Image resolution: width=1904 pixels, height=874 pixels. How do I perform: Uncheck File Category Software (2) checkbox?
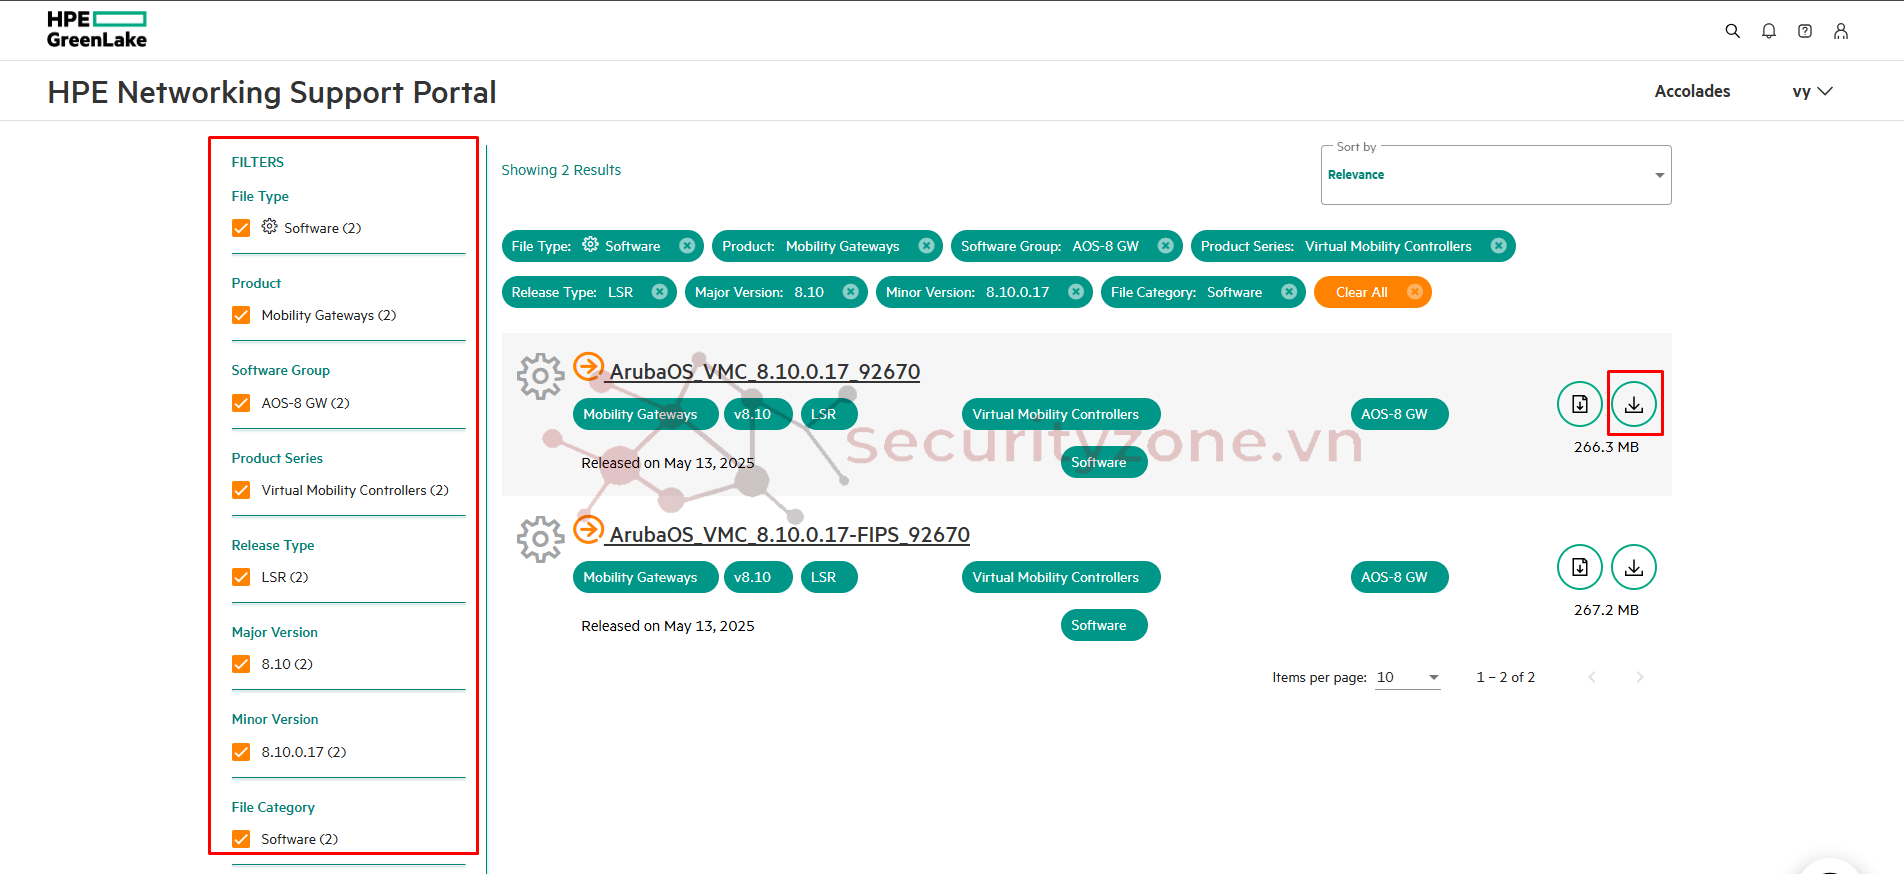[x=241, y=839]
